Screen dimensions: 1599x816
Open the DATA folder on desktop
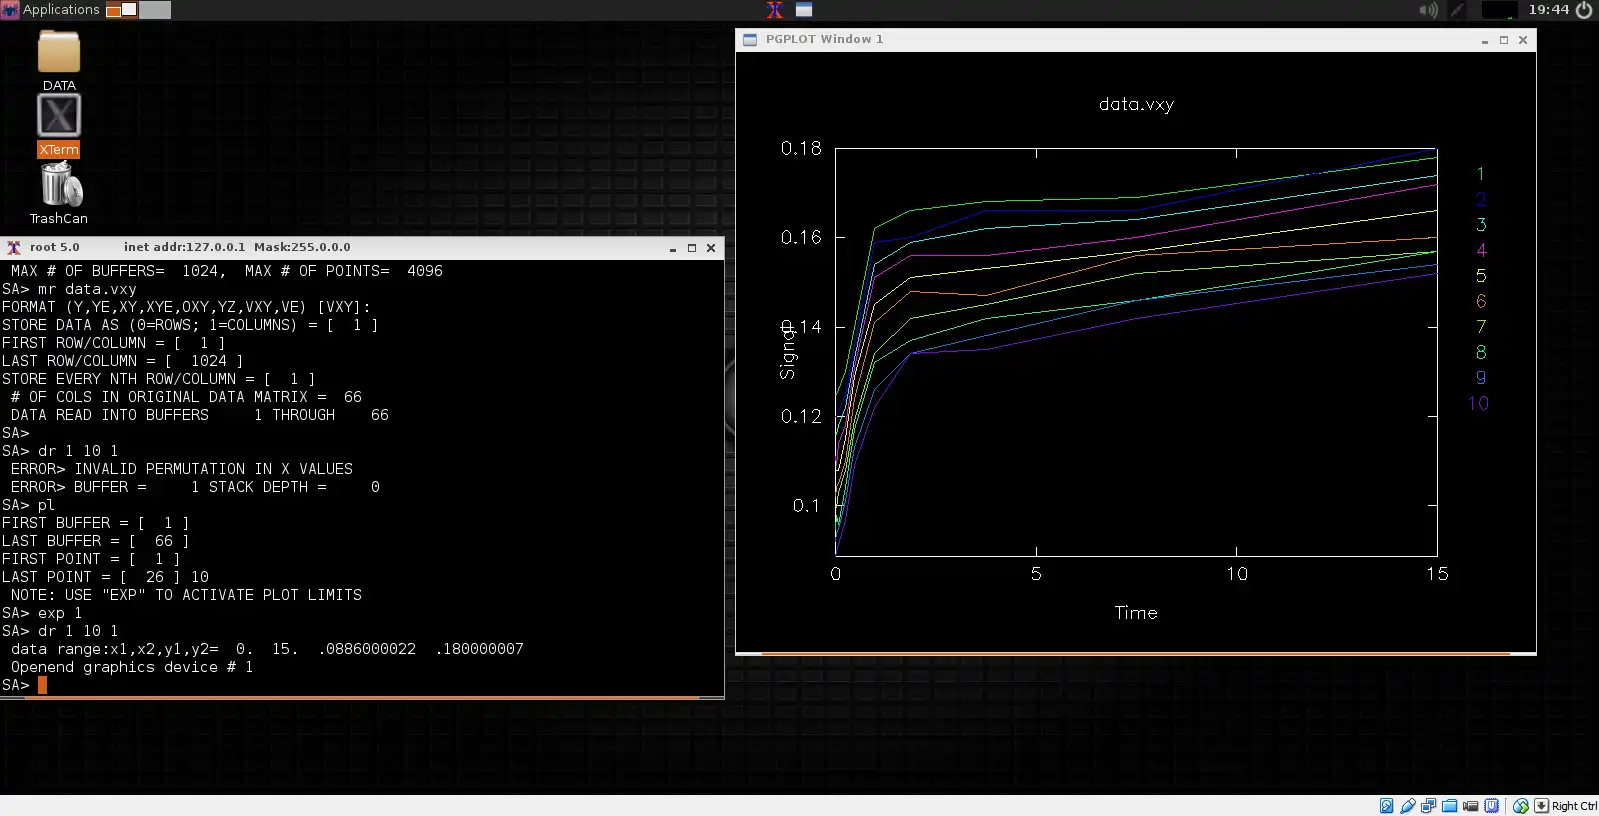tap(59, 53)
